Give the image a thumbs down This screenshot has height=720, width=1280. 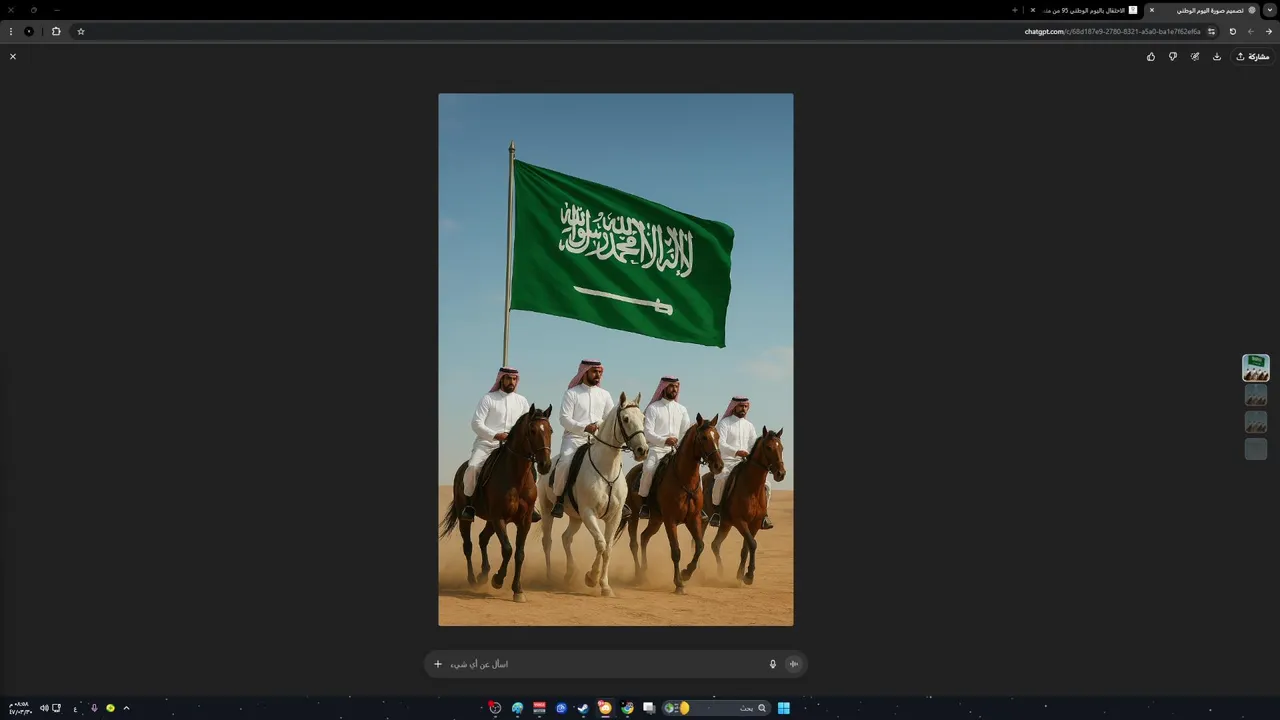pos(1173,57)
